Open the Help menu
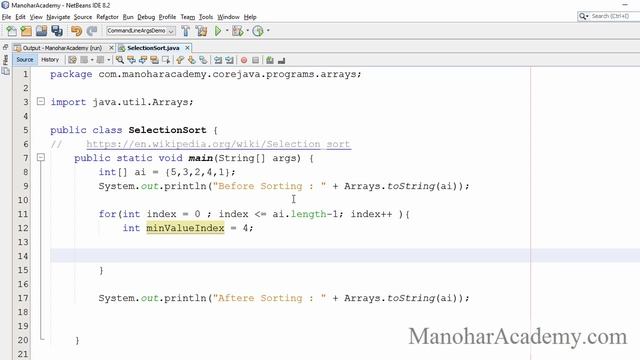This screenshot has height=360, width=640. click(x=250, y=17)
